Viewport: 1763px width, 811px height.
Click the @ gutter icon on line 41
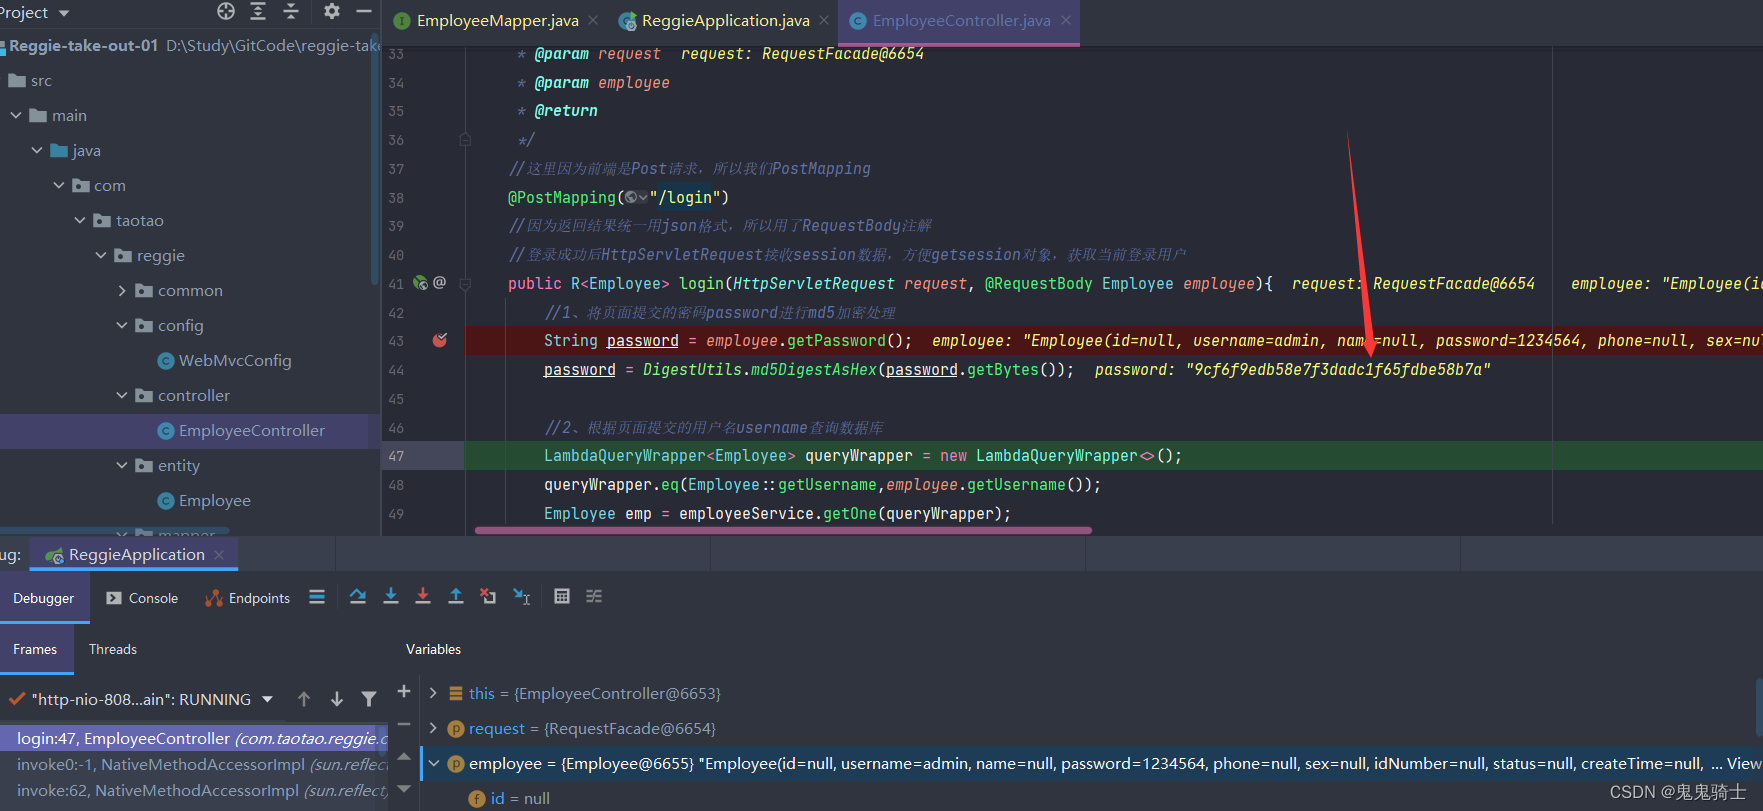[440, 283]
